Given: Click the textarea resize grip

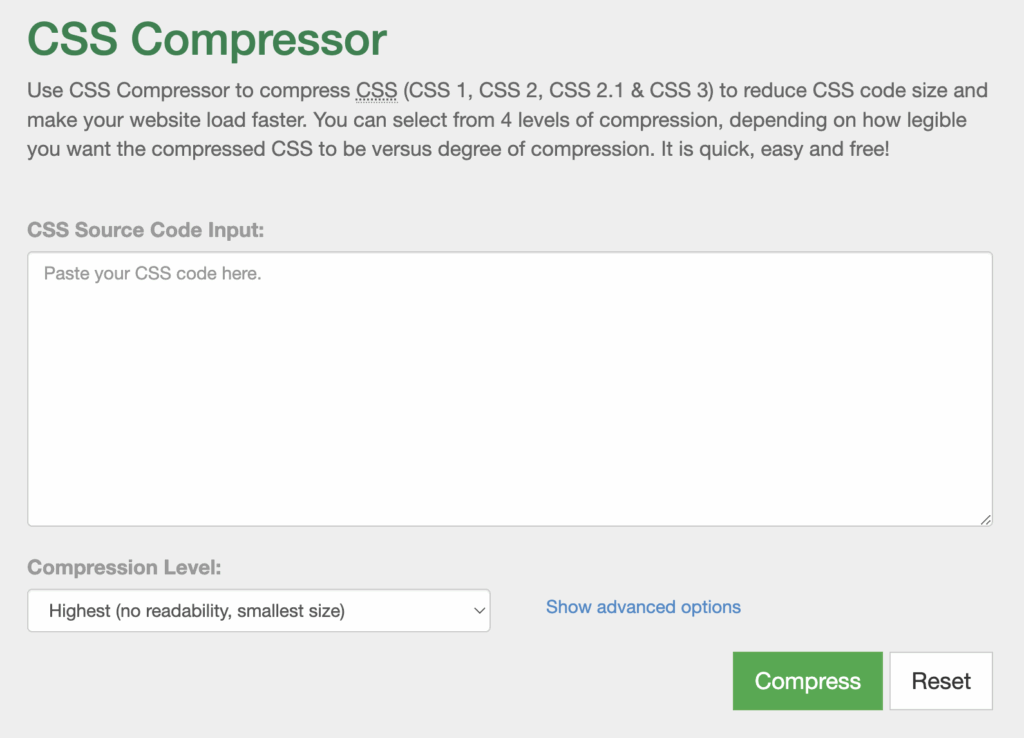Looking at the screenshot, I should click(985, 518).
